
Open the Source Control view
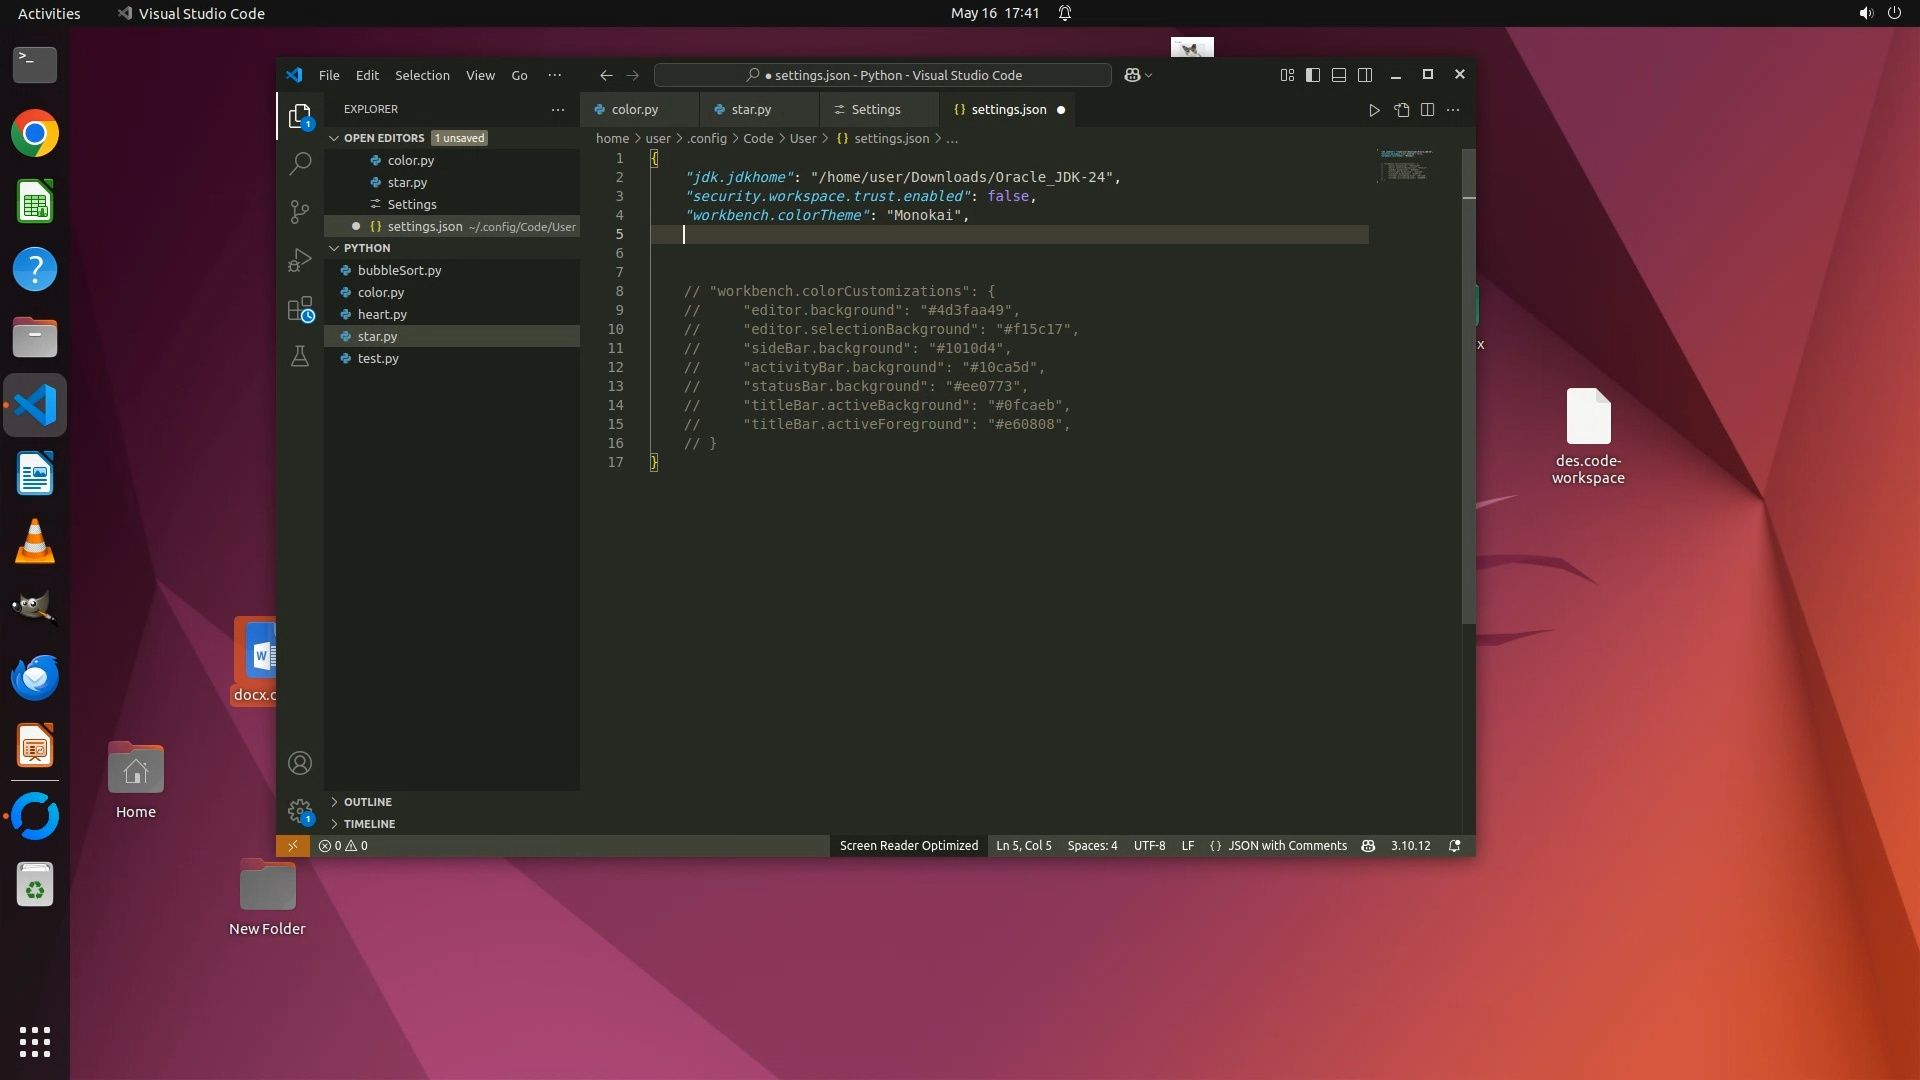(300, 212)
